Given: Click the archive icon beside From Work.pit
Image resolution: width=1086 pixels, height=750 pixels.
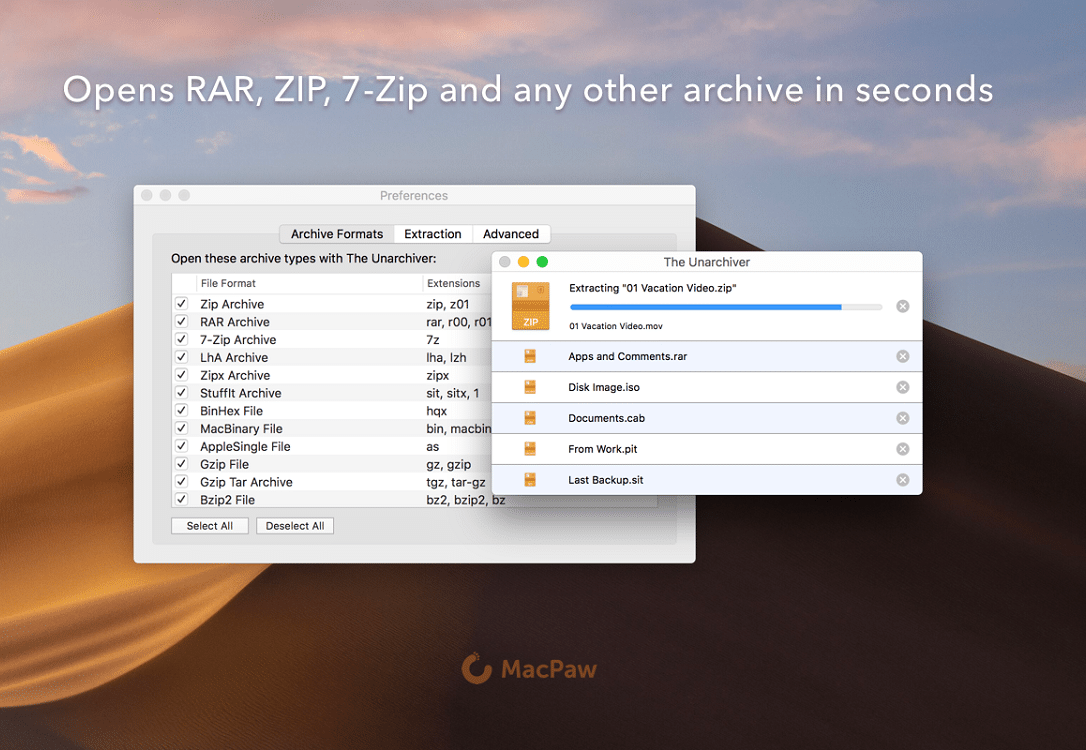Looking at the screenshot, I should pos(529,449).
